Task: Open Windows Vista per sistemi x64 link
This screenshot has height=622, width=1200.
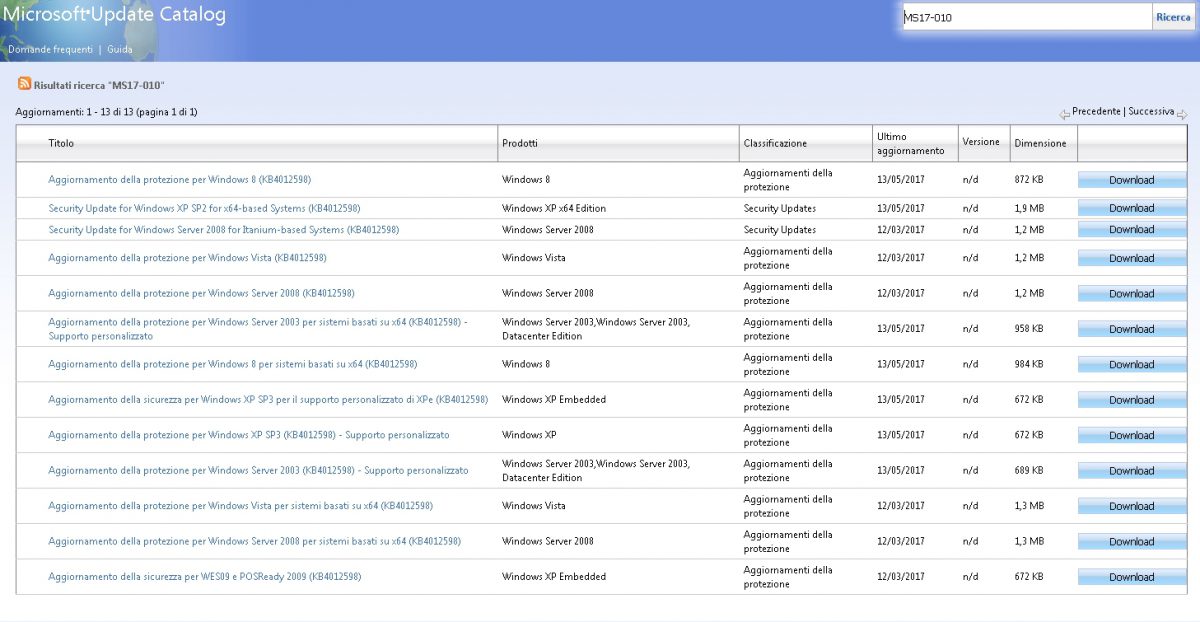Action: (240, 506)
